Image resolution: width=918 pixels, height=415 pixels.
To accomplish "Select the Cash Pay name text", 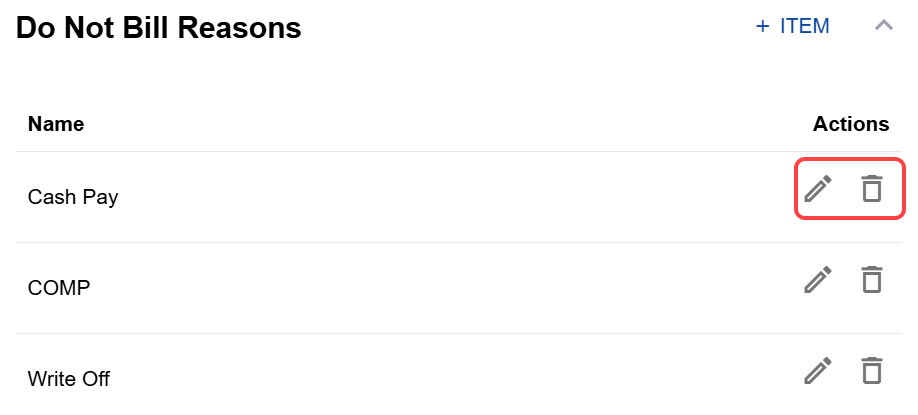I will tap(73, 197).
